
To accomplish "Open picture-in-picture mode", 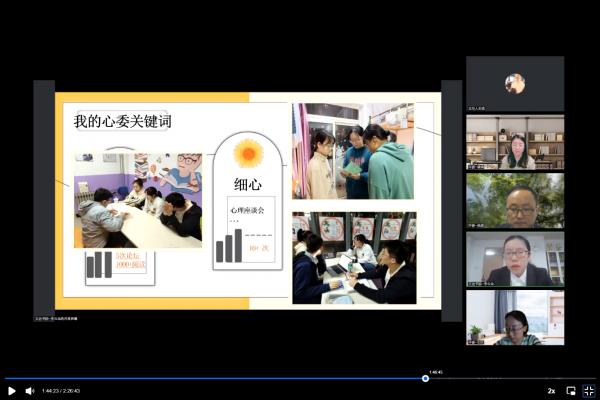I will tap(571, 391).
